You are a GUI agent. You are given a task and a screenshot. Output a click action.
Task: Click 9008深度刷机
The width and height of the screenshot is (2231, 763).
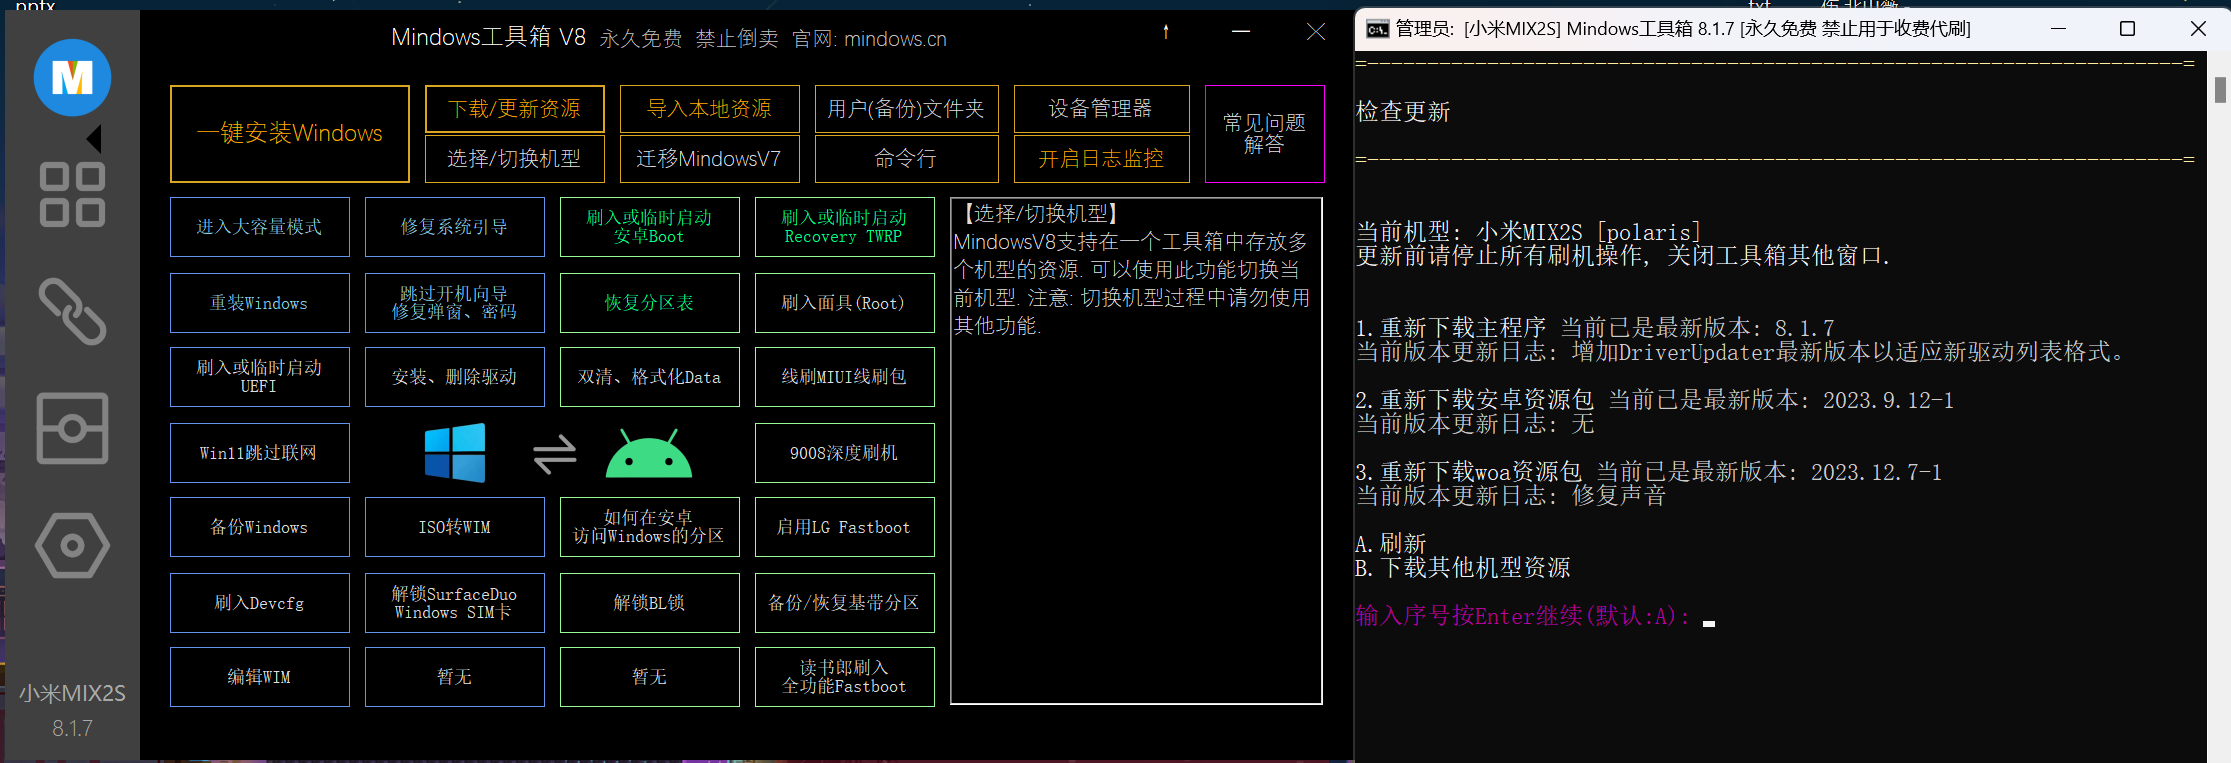click(845, 453)
